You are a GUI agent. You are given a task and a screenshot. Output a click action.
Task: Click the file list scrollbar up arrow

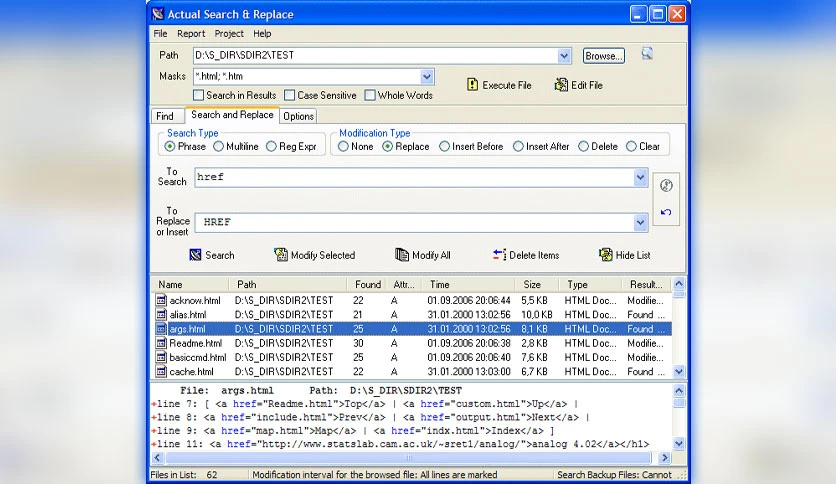click(x=679, y=284)
